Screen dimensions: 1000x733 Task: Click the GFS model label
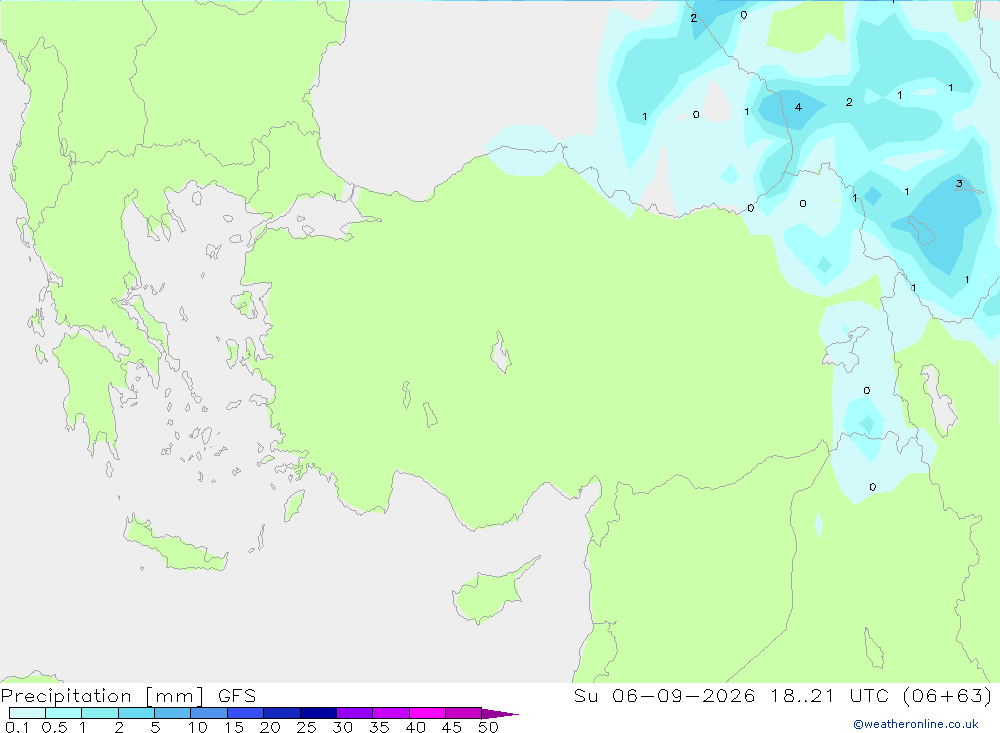(237, 695)
